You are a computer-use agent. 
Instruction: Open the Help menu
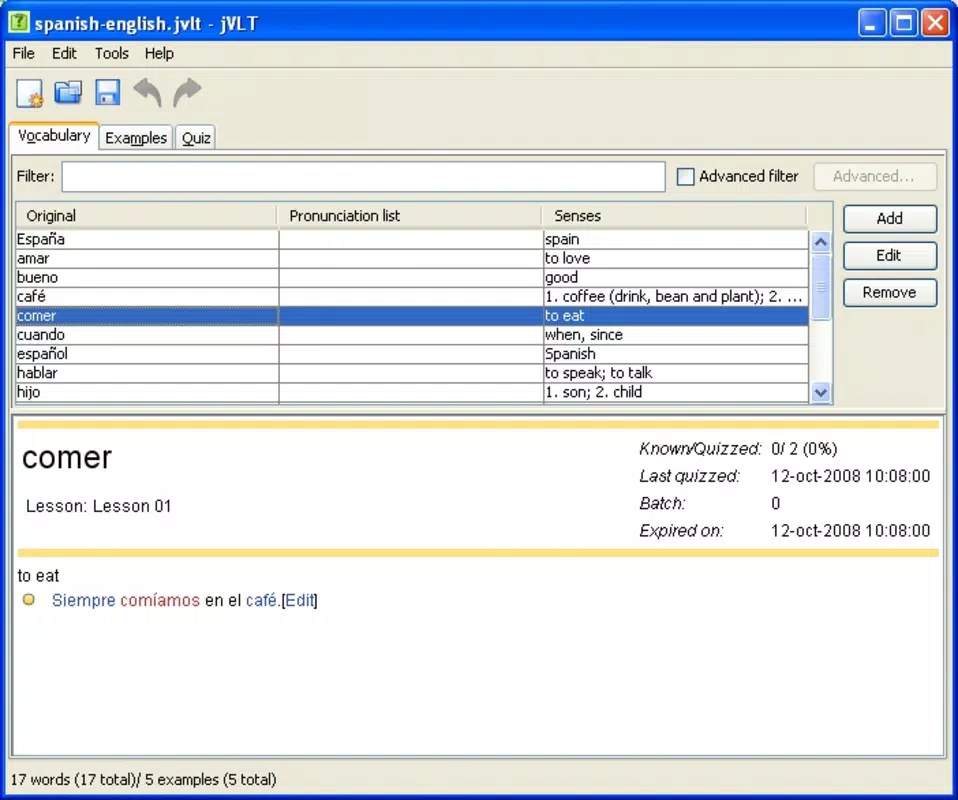(x=159, y=54)
